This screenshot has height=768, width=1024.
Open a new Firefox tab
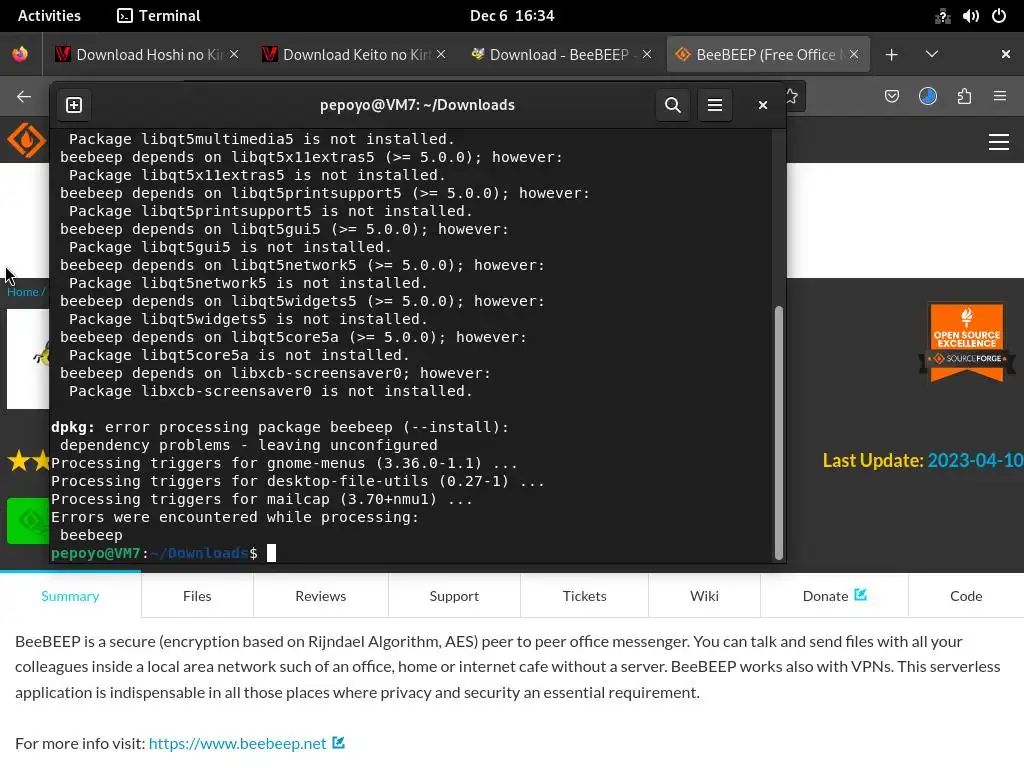pyautogui.click(x=891, y=55)
